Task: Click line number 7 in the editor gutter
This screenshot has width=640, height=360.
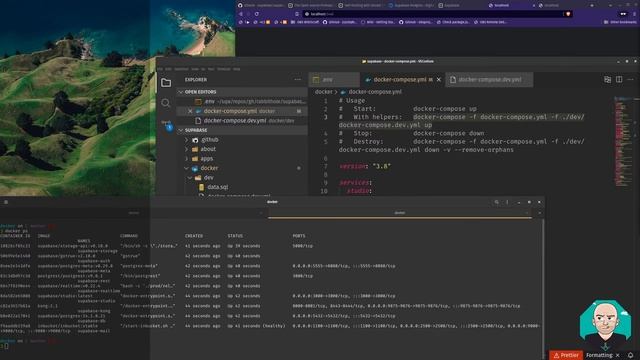Action: [325, 167]
